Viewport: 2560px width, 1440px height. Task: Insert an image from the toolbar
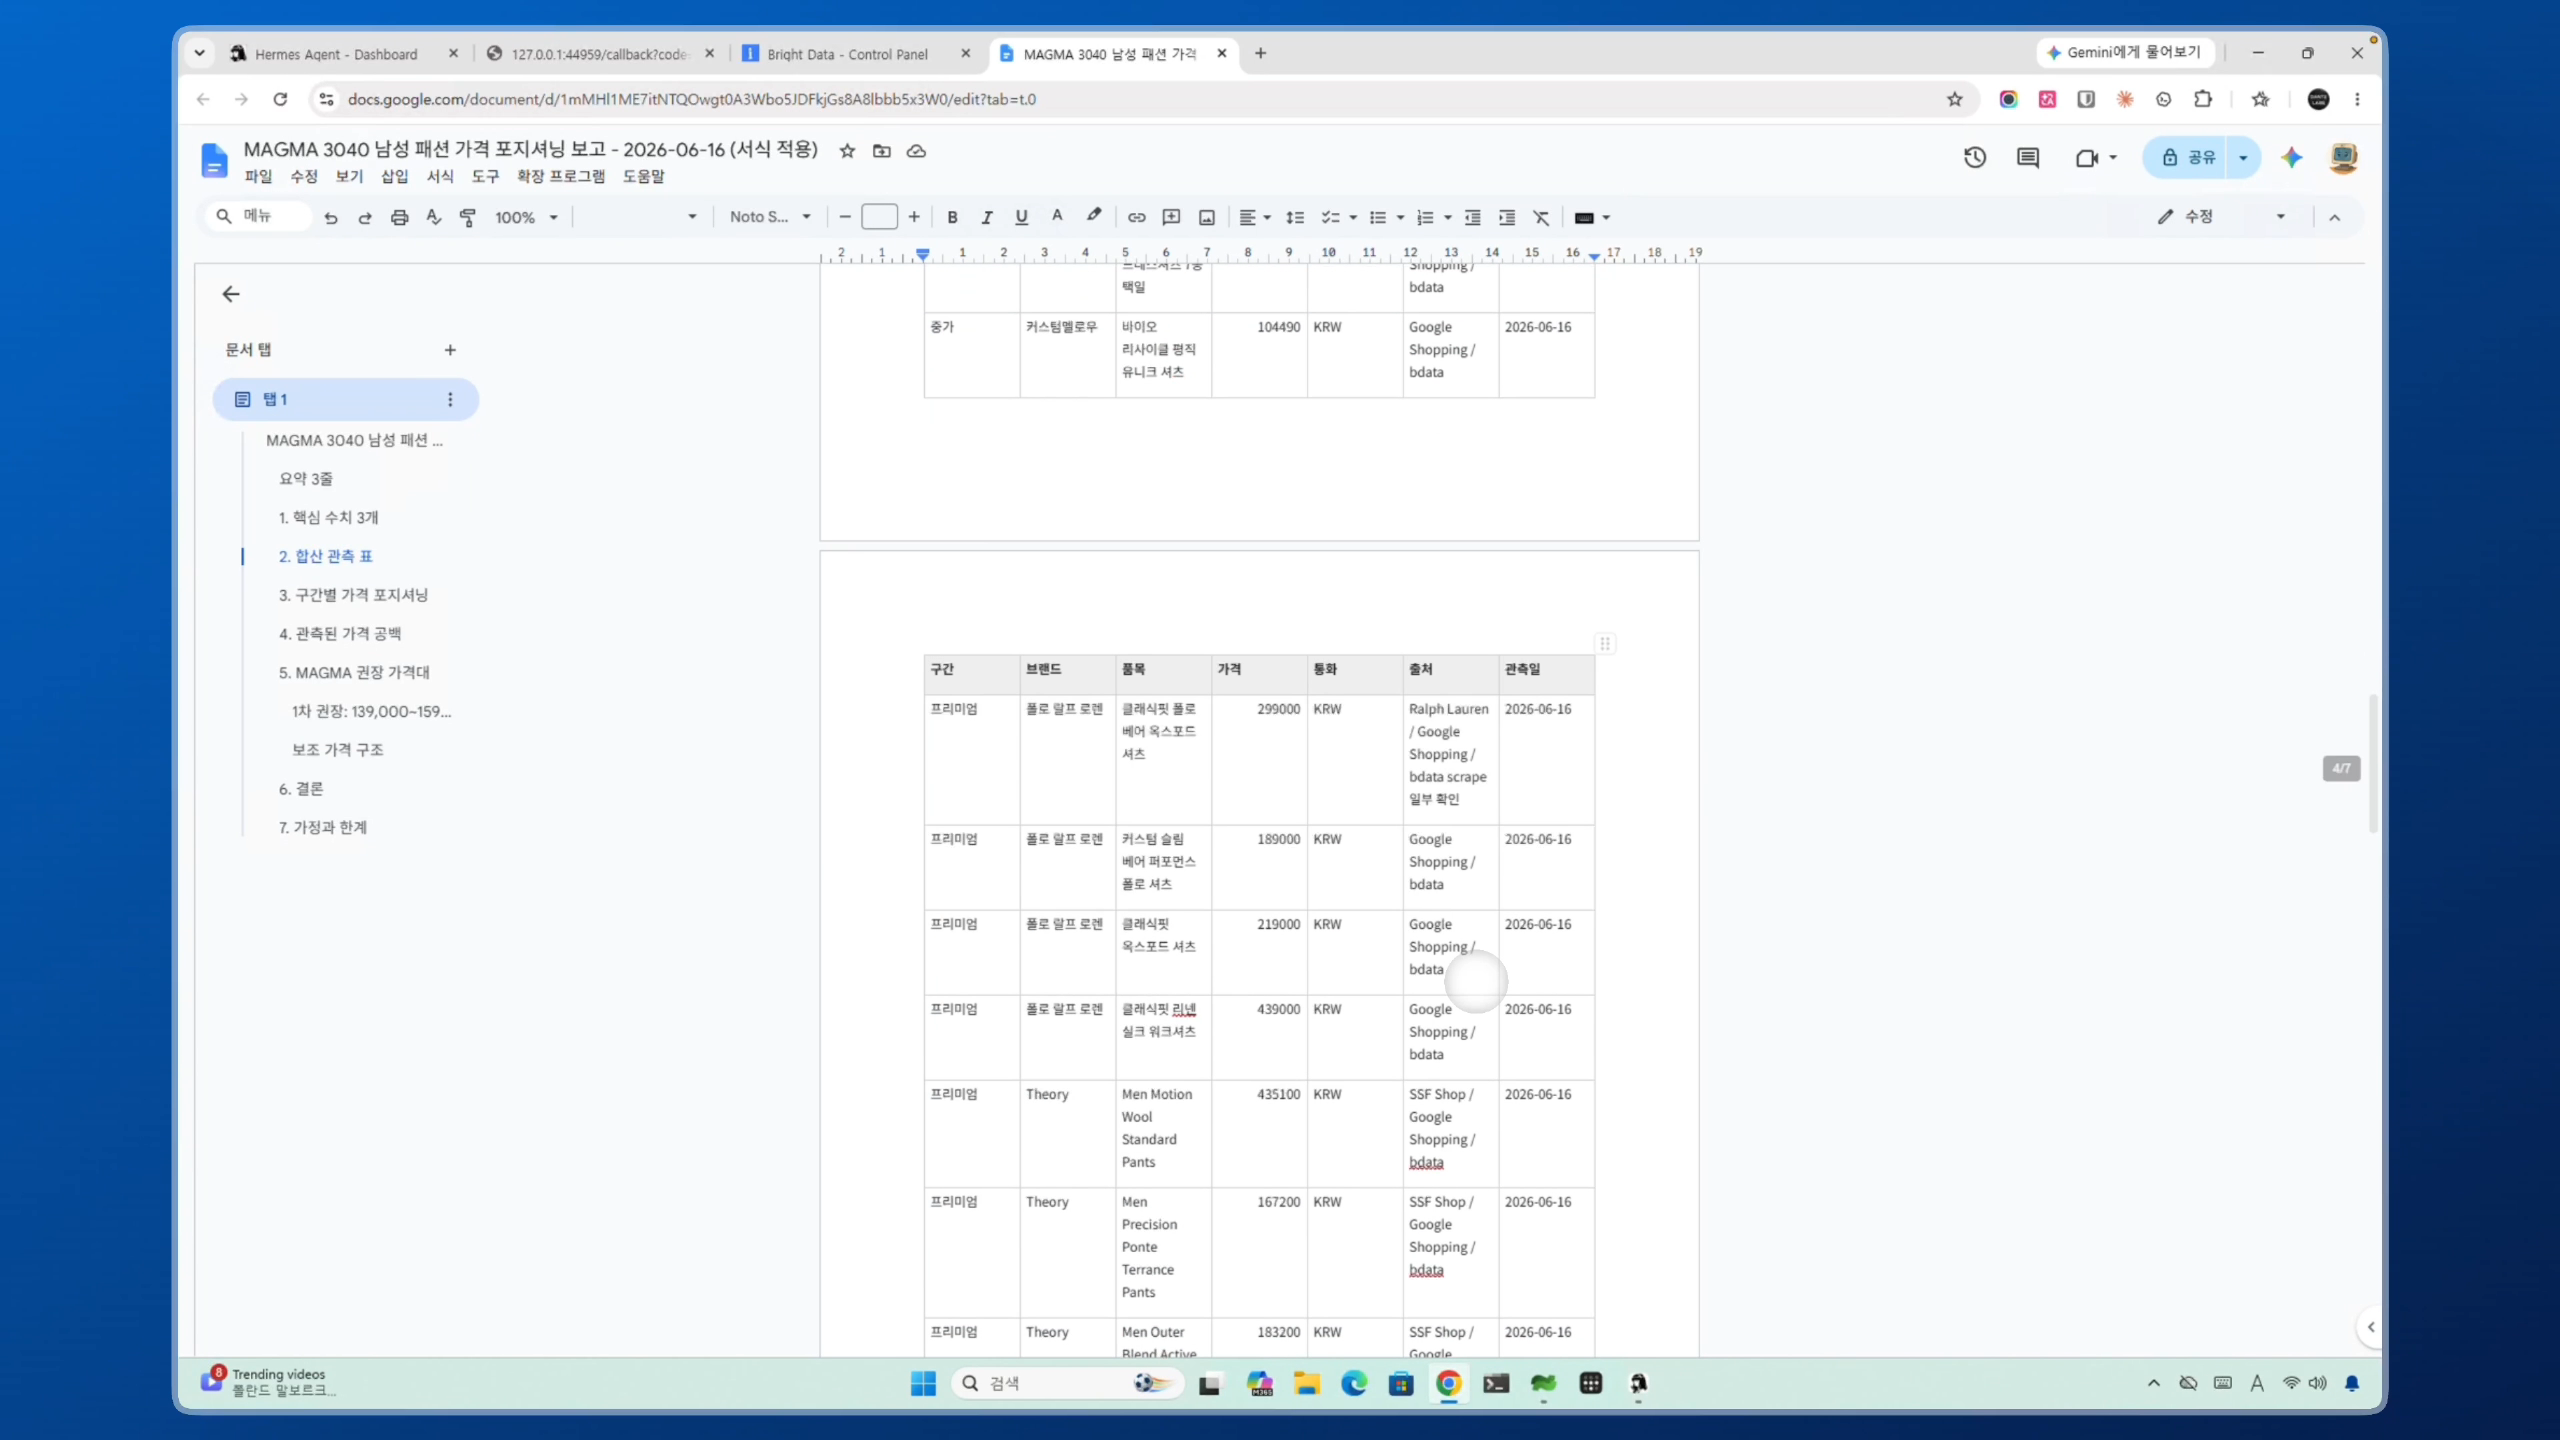(1207, 217)
